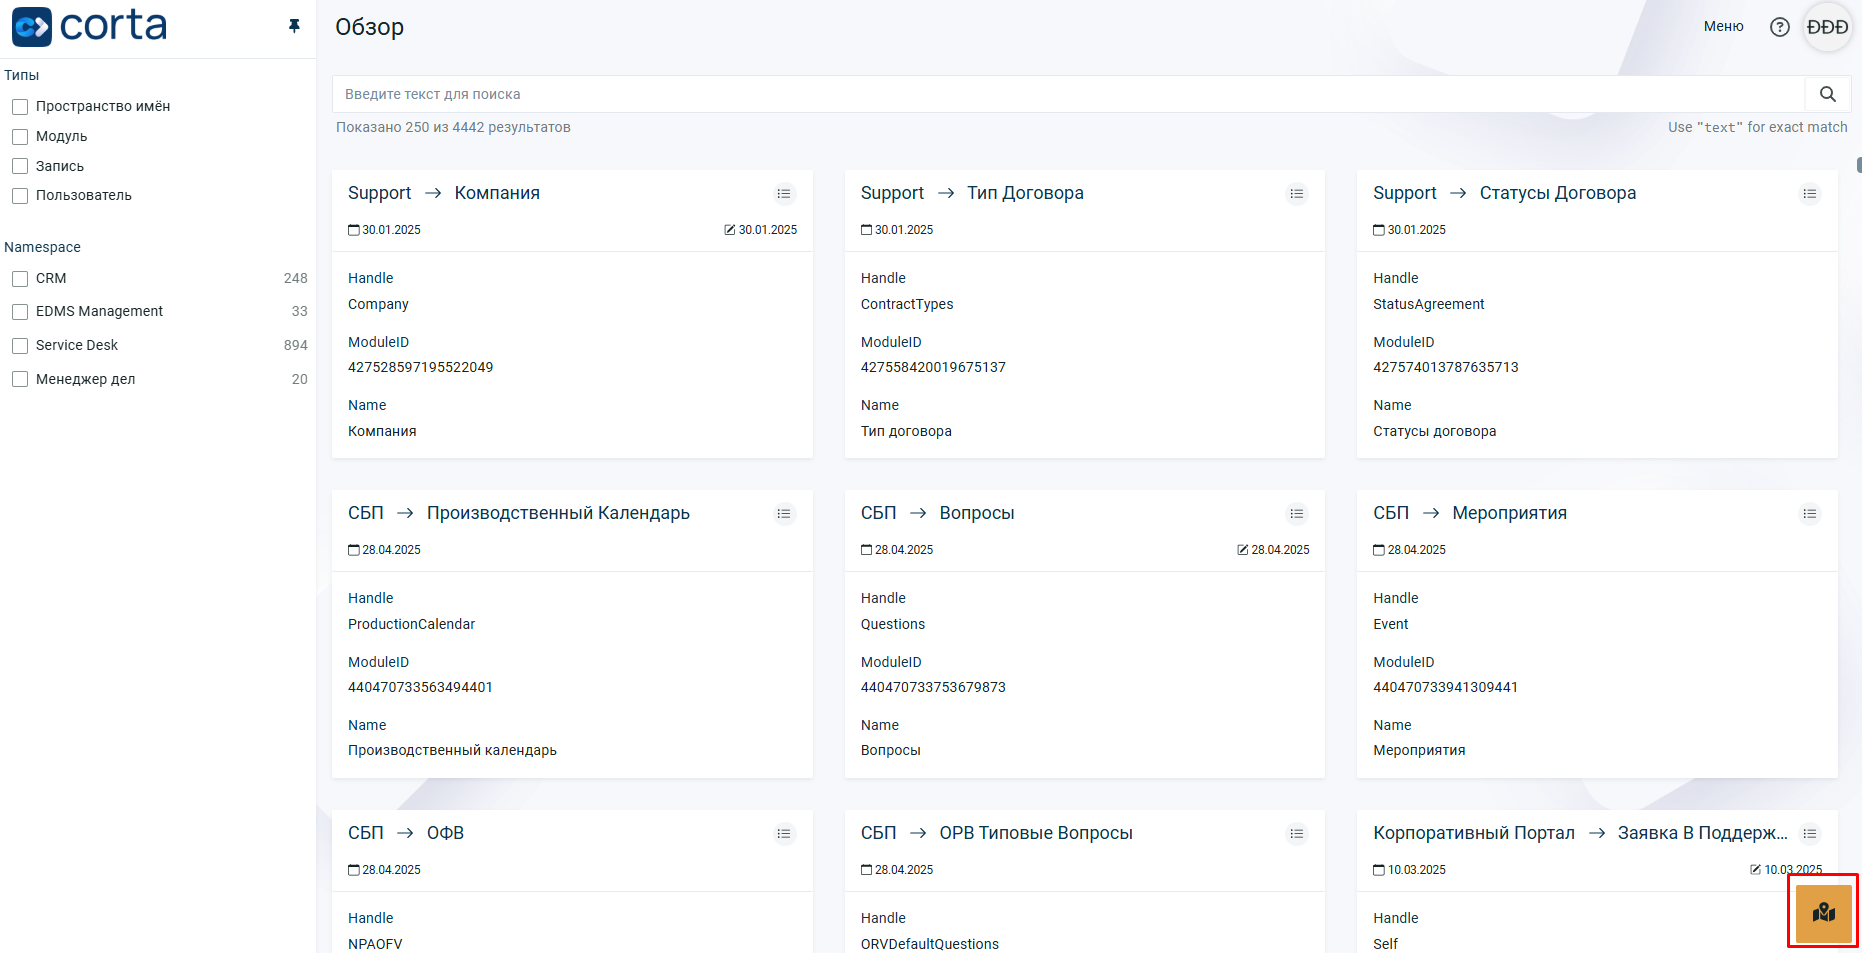Open the user avatar menu

[x=1827, y=27]
